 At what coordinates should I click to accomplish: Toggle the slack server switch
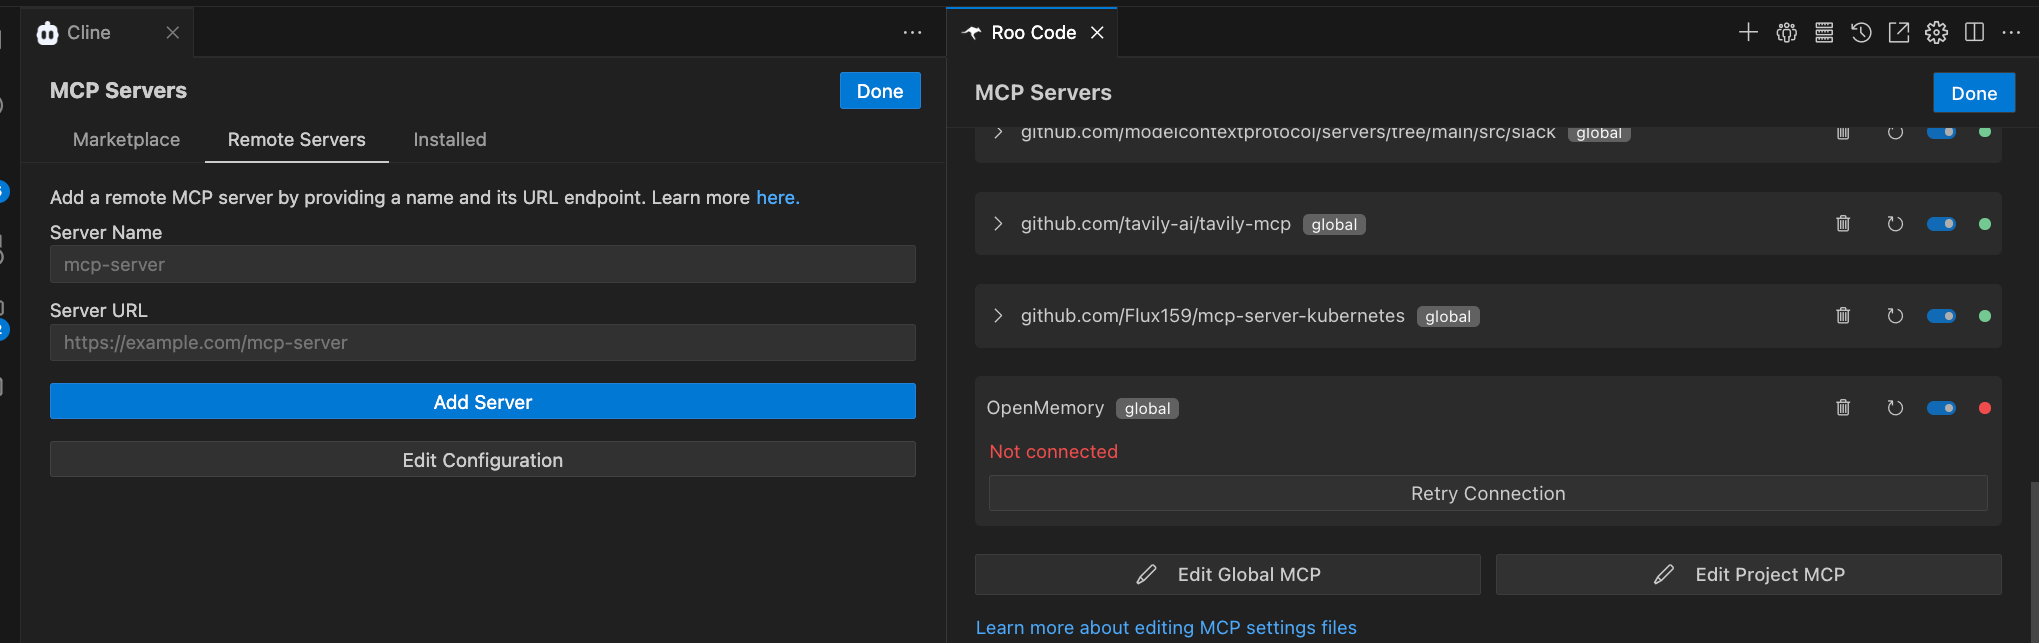pyautogui.click(x=1941, y=132)
